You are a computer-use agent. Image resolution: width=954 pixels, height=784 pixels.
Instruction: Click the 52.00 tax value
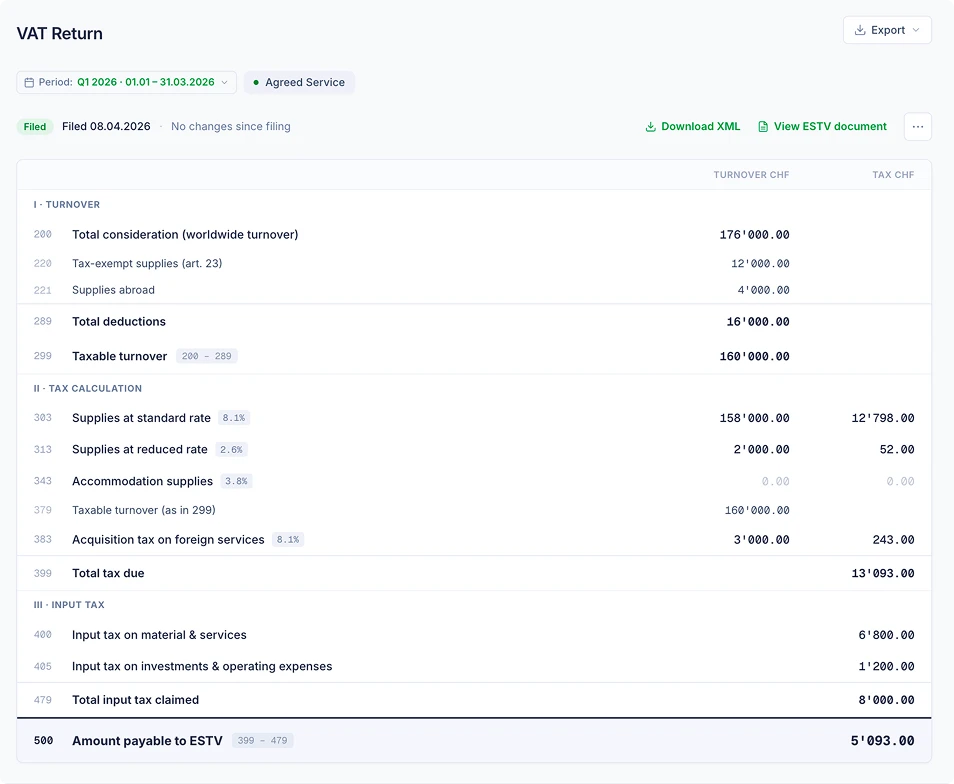tap(897, 449)
